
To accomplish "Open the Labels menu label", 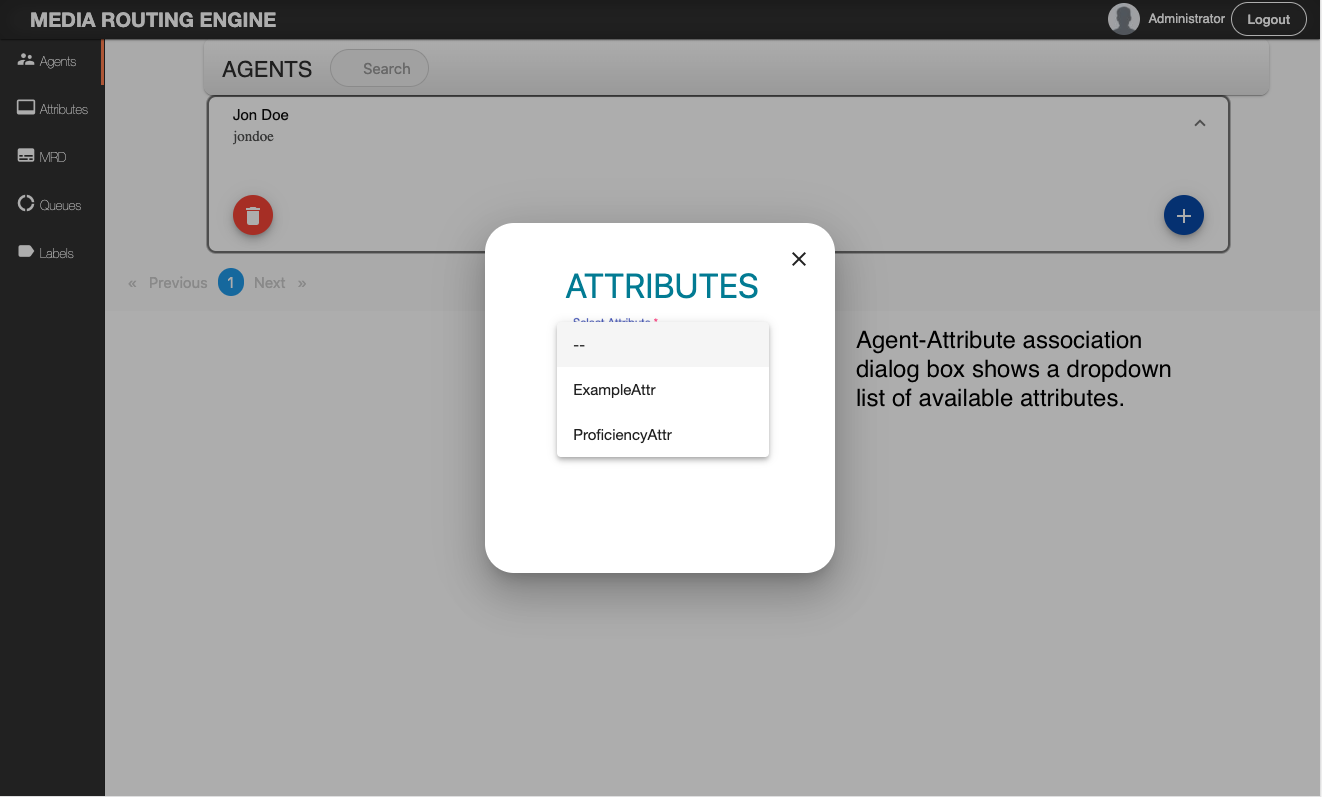I will click(57, 253).
